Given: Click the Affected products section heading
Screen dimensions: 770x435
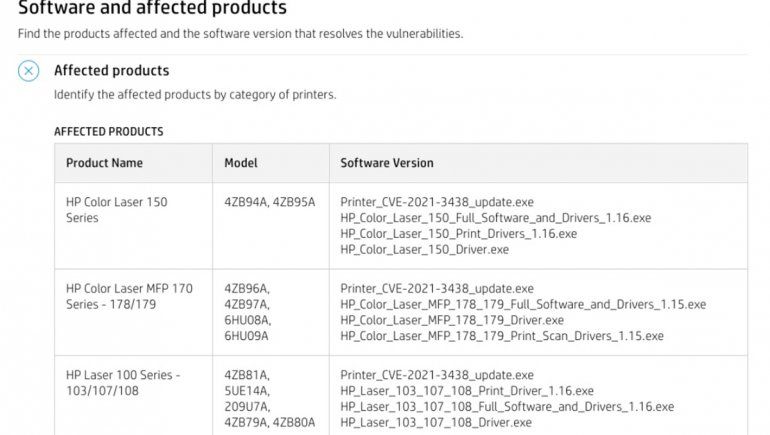Looking at the screenshot, I should pos(111,71).
